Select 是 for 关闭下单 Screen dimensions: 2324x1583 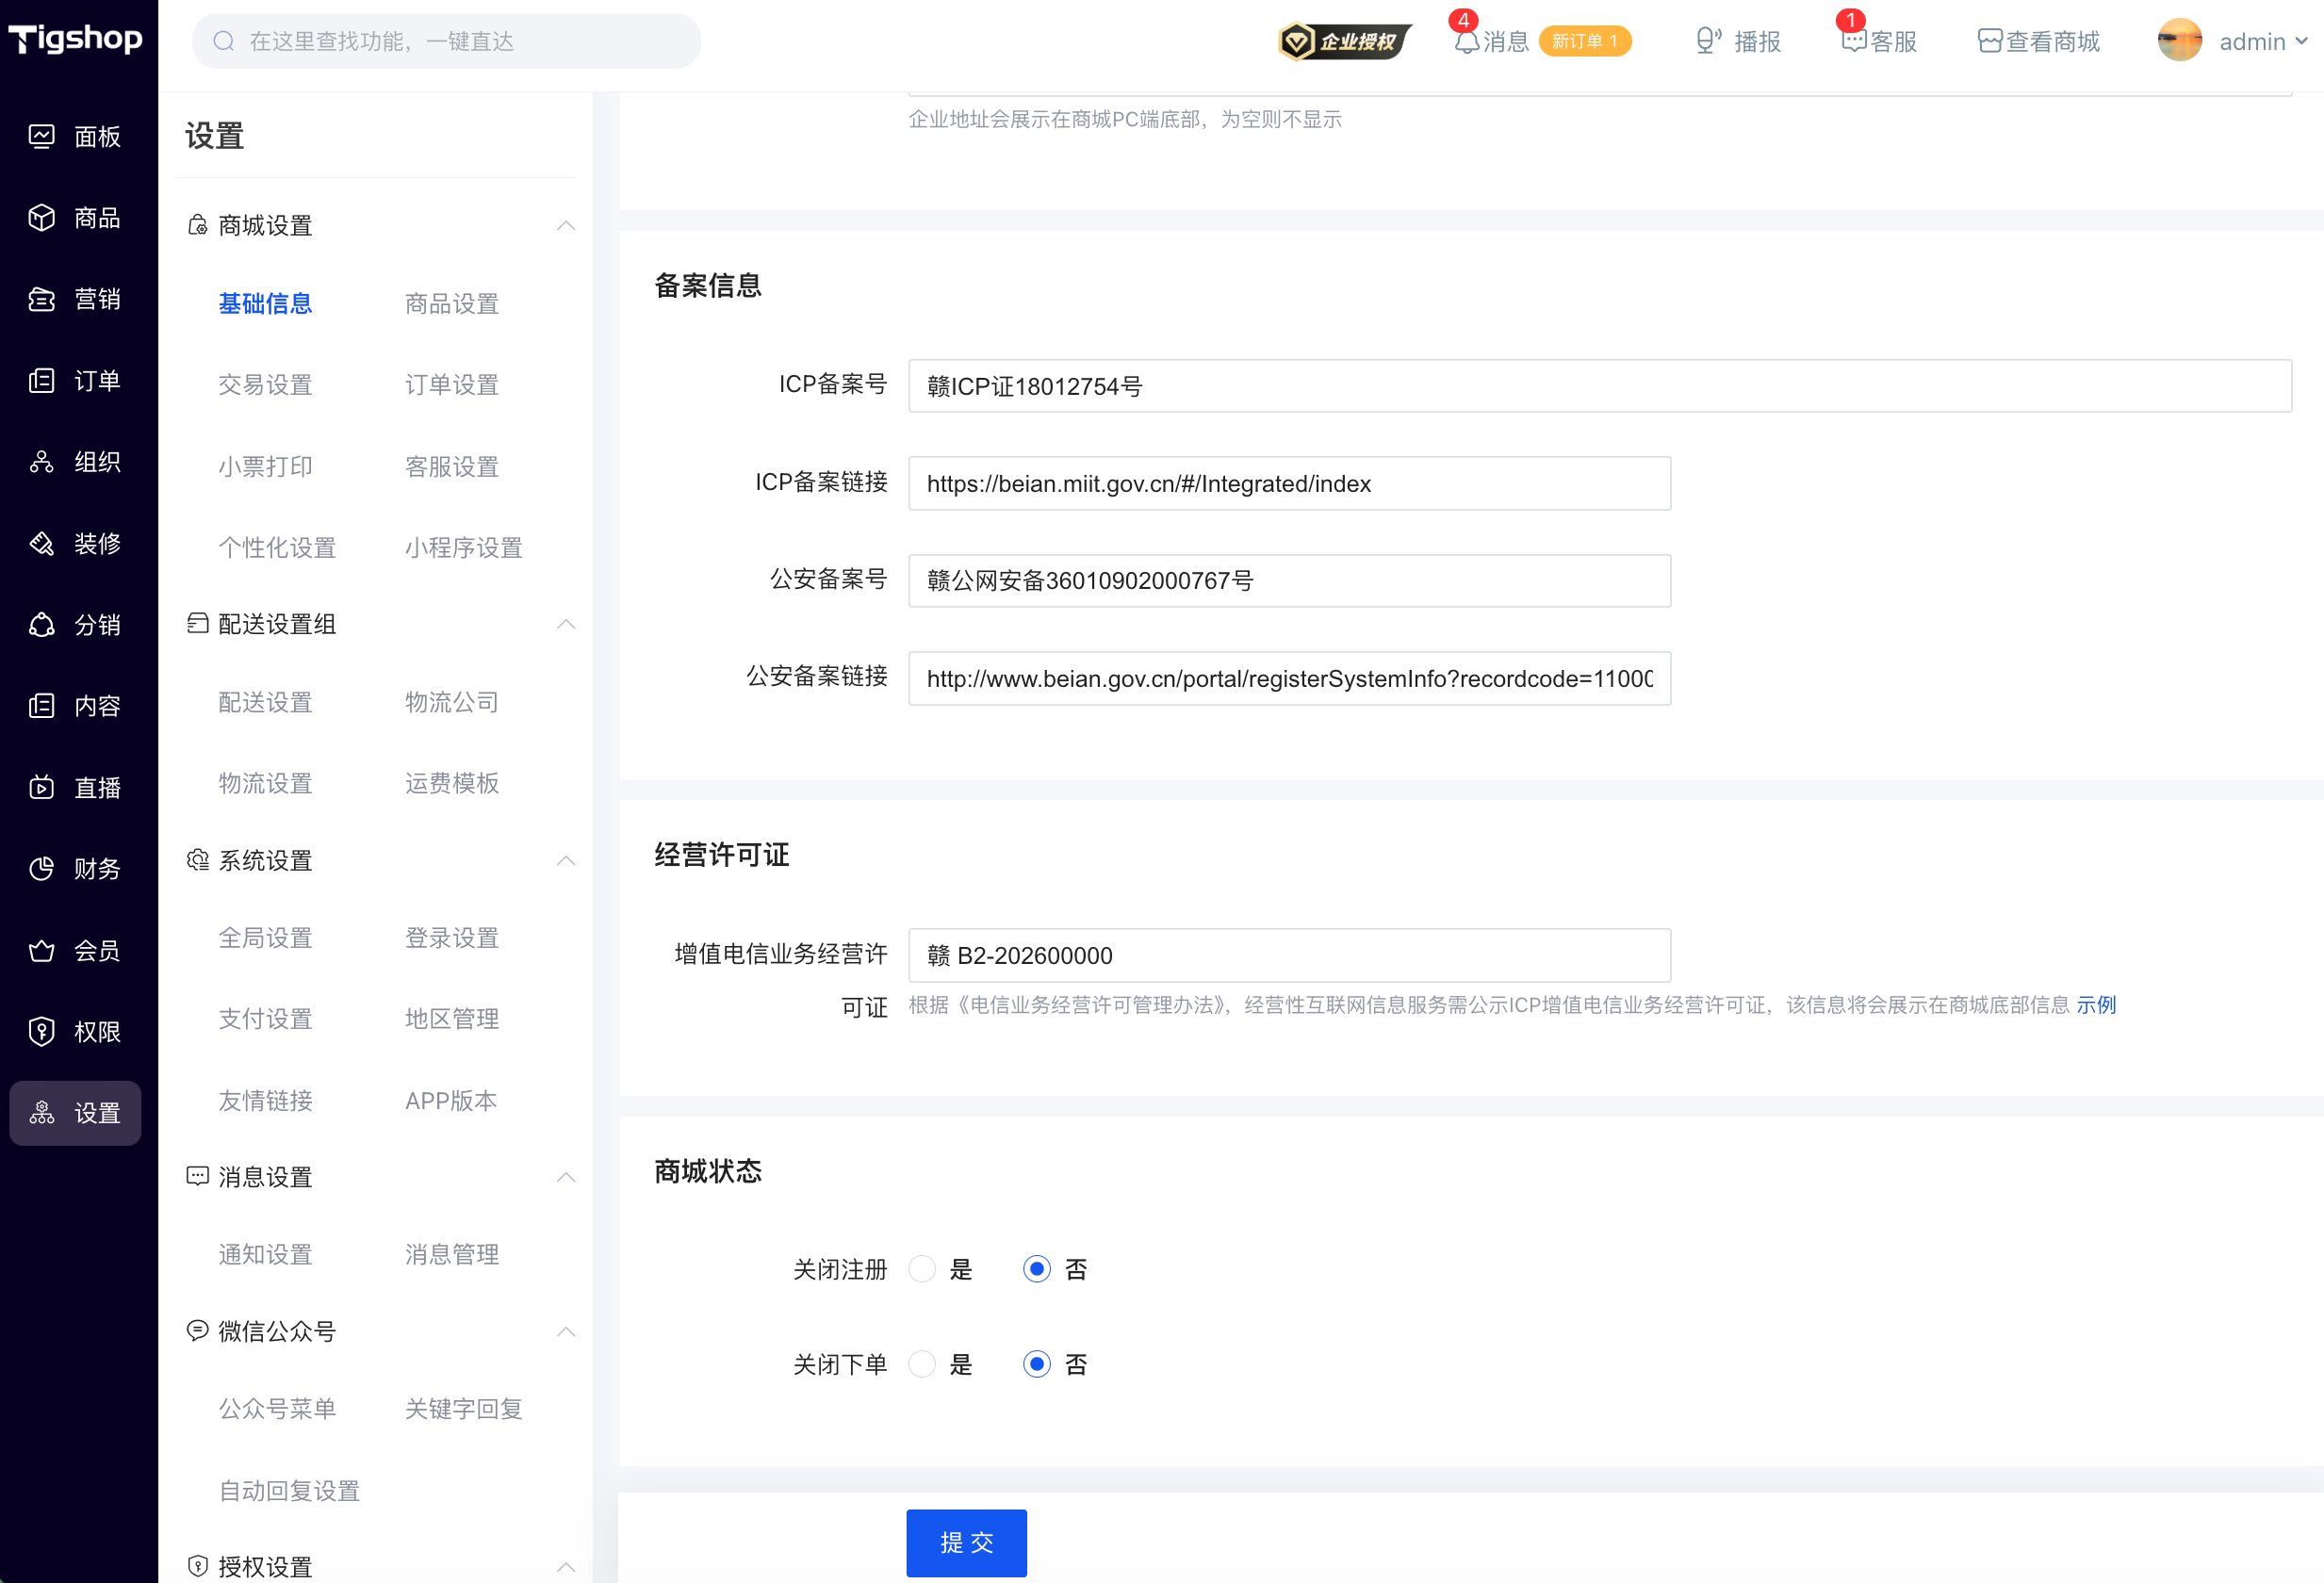[922, 1364]
